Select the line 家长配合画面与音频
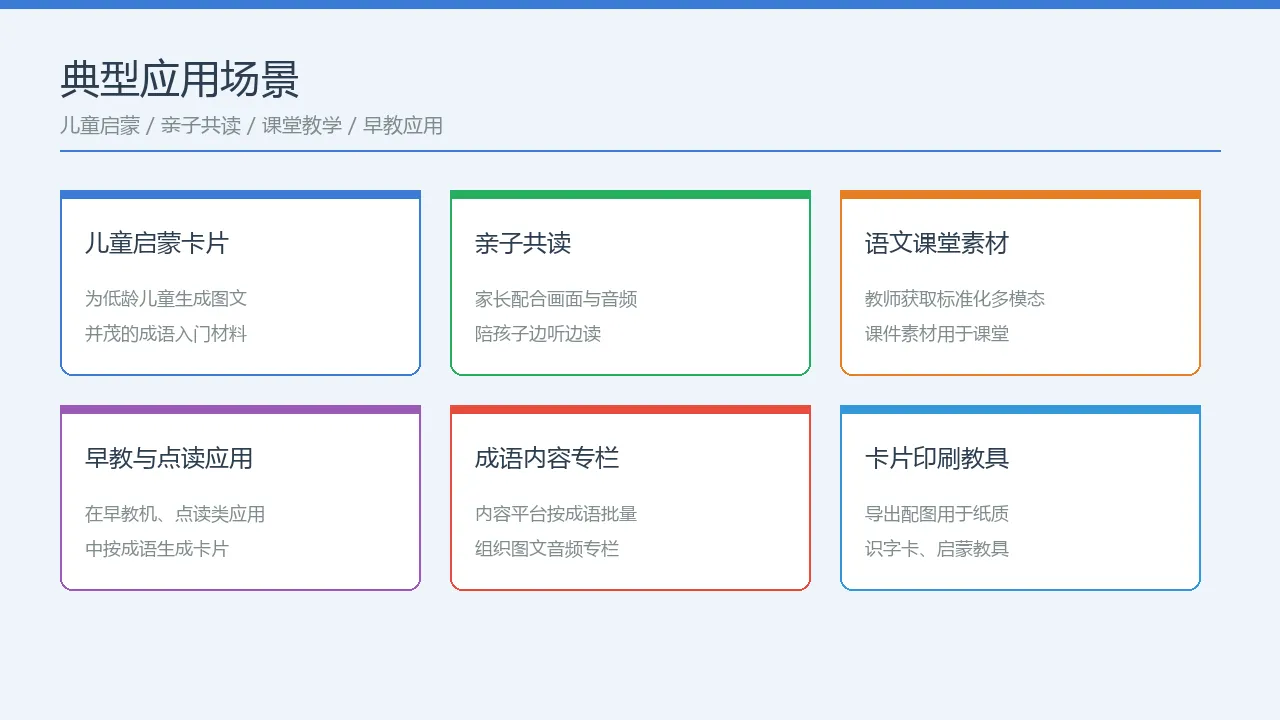This screenshot has height=720, width=1280. (x=556, y=299)
